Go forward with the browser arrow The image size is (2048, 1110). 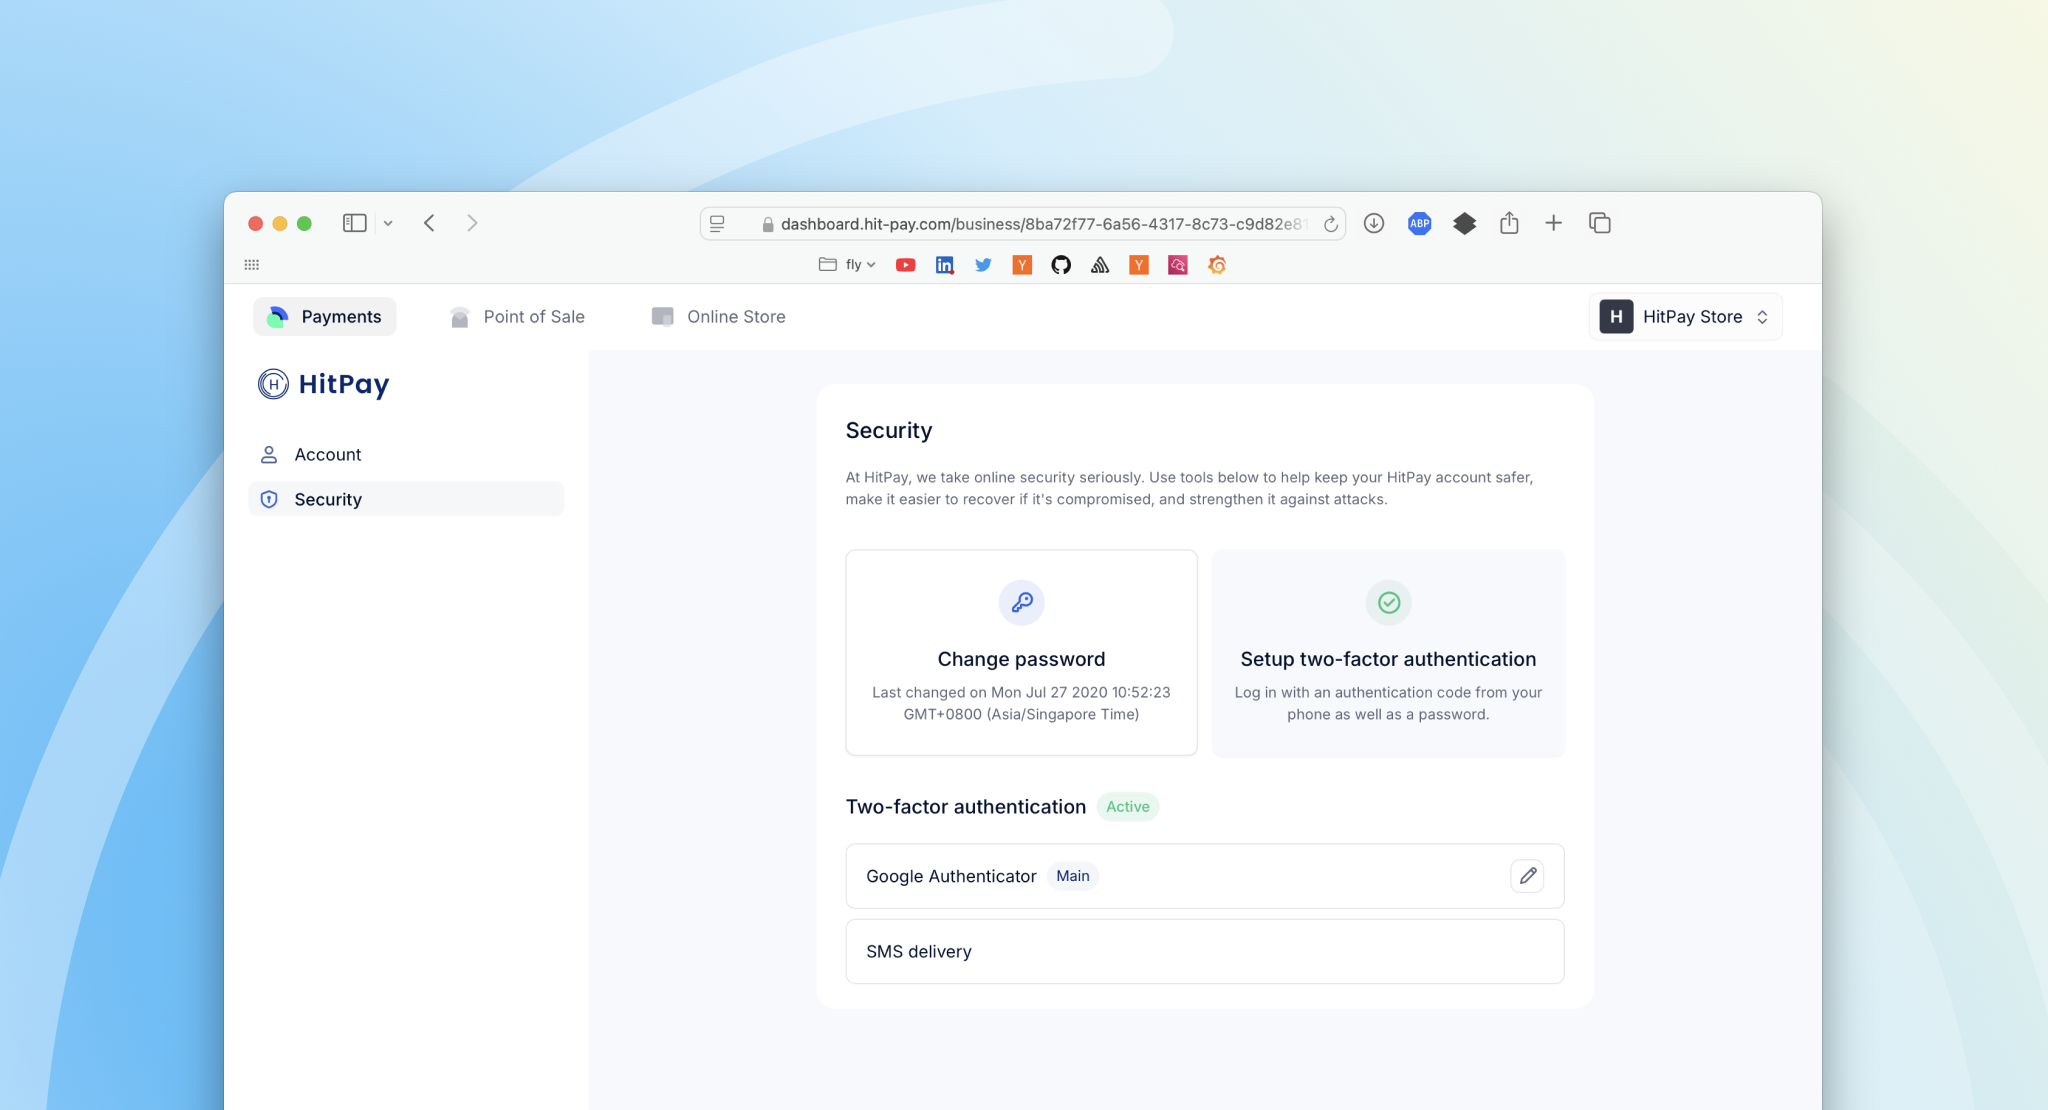pos(472,223)
